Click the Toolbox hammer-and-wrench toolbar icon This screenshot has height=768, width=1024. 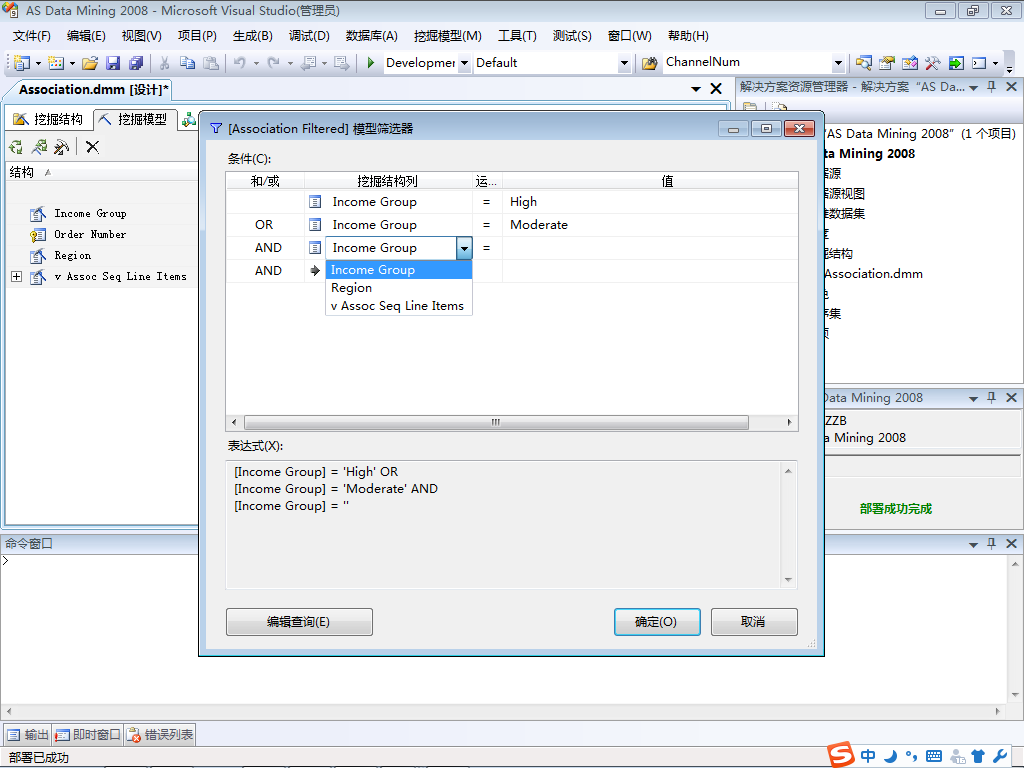[933, 63]
